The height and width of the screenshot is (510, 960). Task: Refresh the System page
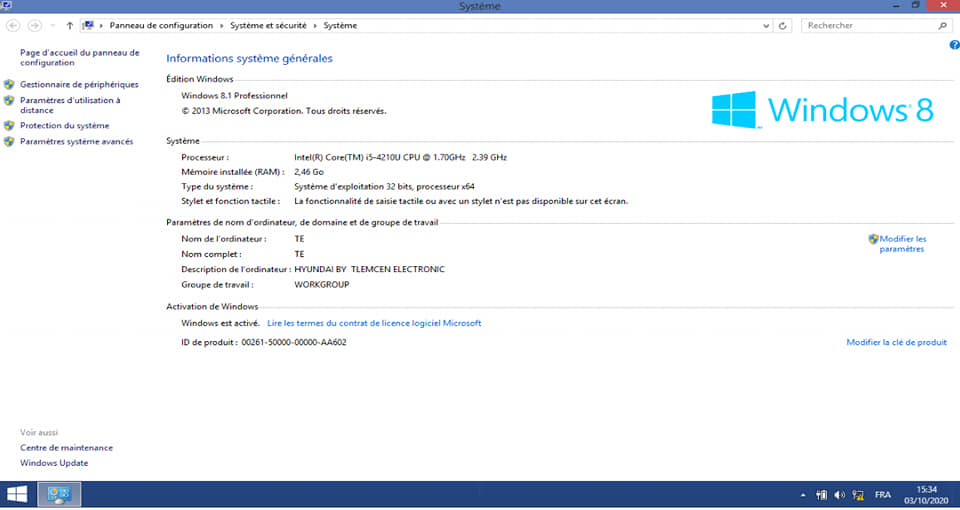(x=782, y=26)
